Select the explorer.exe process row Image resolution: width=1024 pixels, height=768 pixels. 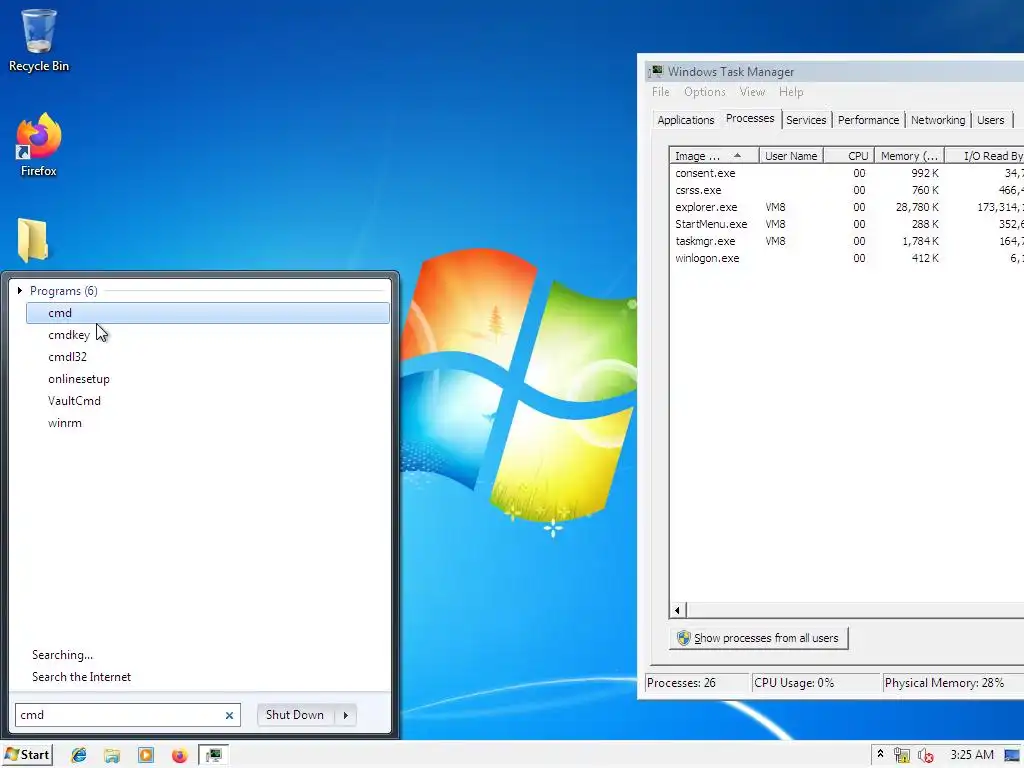coord(847,207)
